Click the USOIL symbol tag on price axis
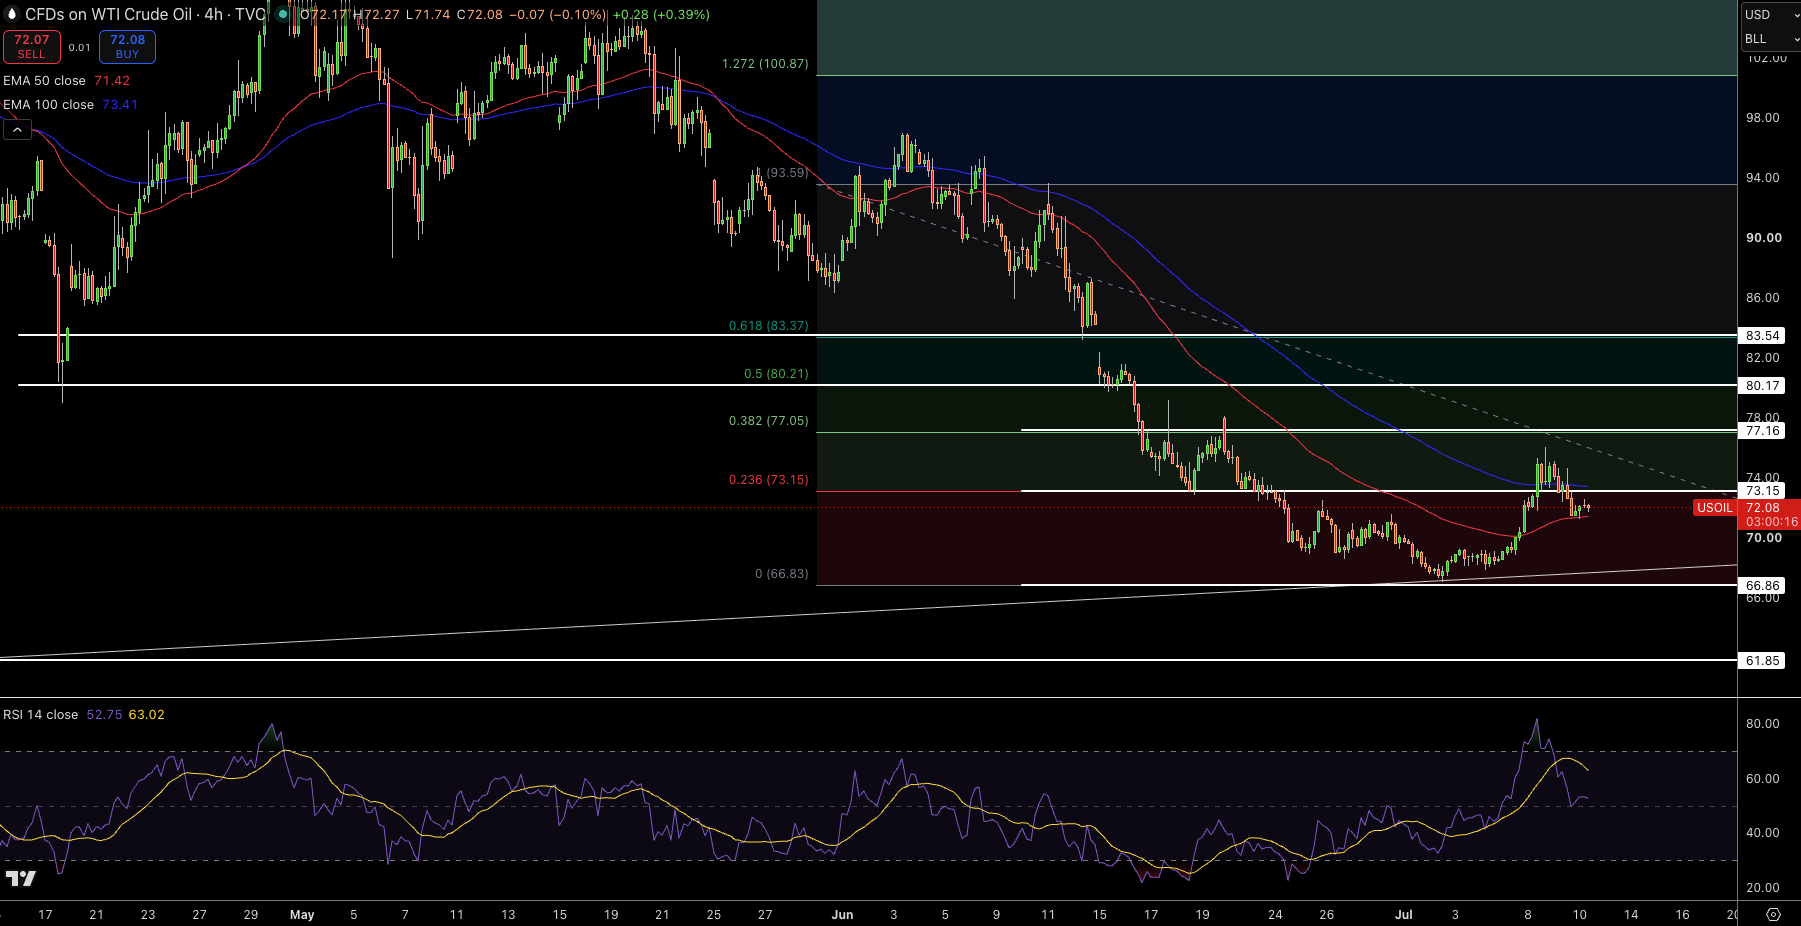The width and height of the screenshot is (1801, 926). coord(1715,507)
